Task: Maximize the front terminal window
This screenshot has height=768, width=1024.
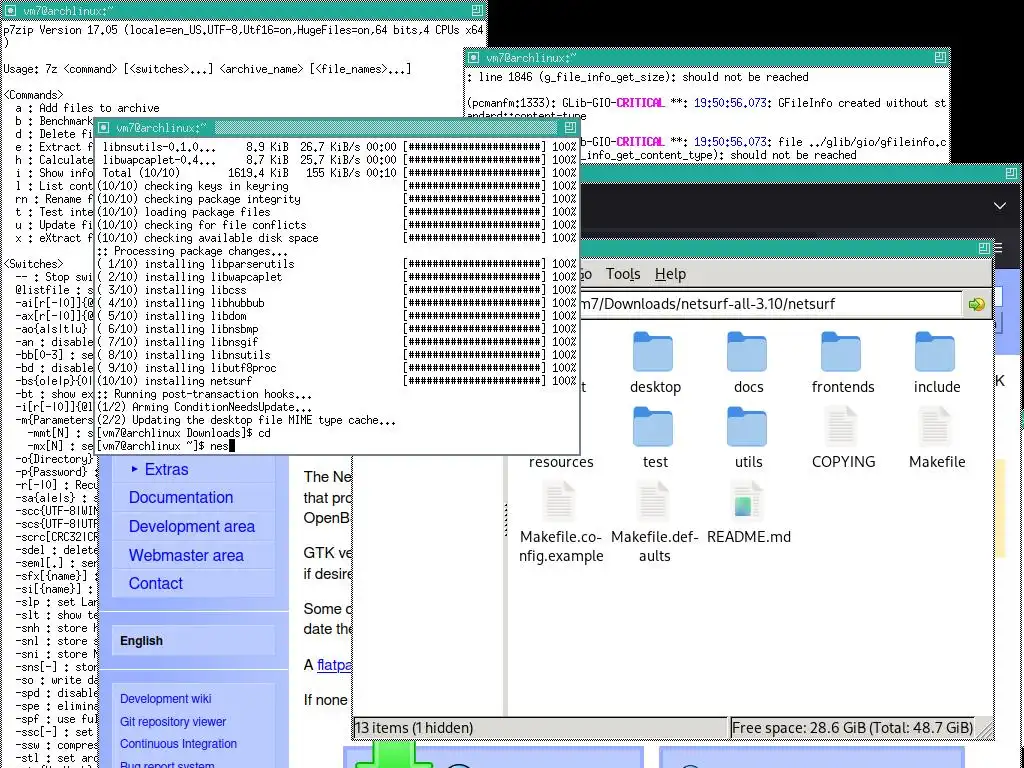Action: click(569, 127)
